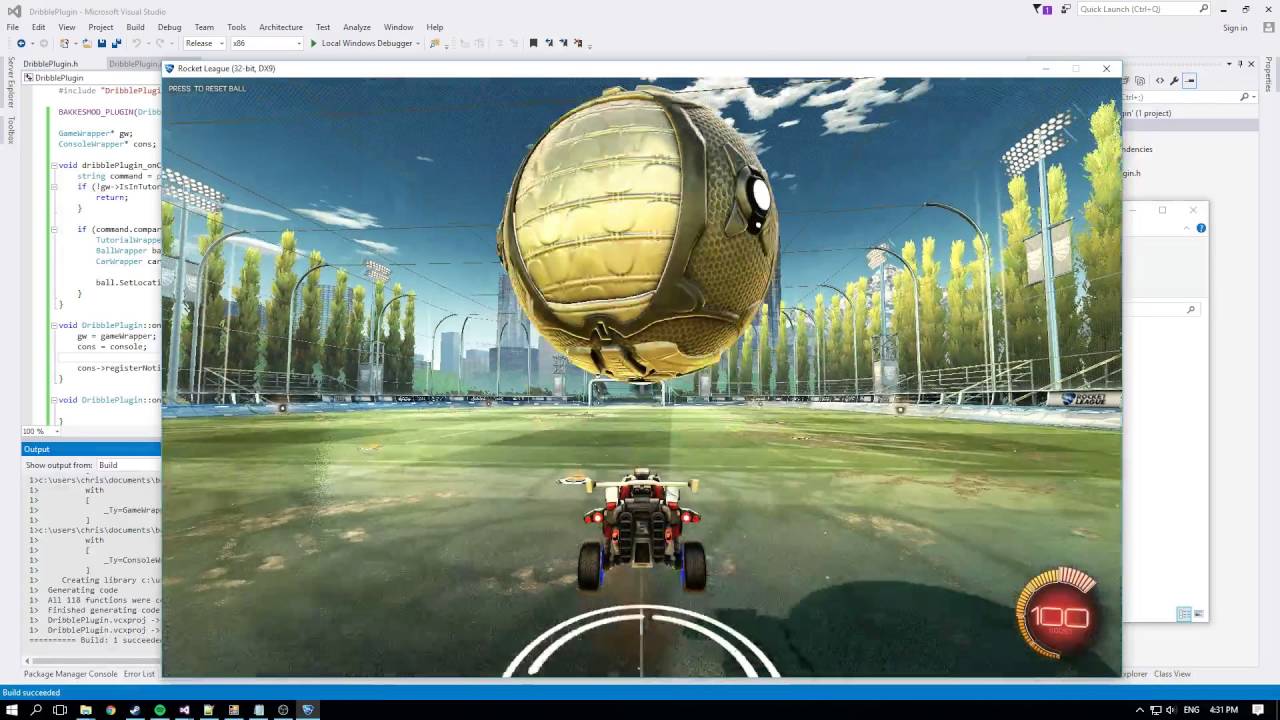The height and width of the screenshot is (720, 1280).
Task: Open Chrome from the Windows taskbar
Action: [x=110, y=710]
